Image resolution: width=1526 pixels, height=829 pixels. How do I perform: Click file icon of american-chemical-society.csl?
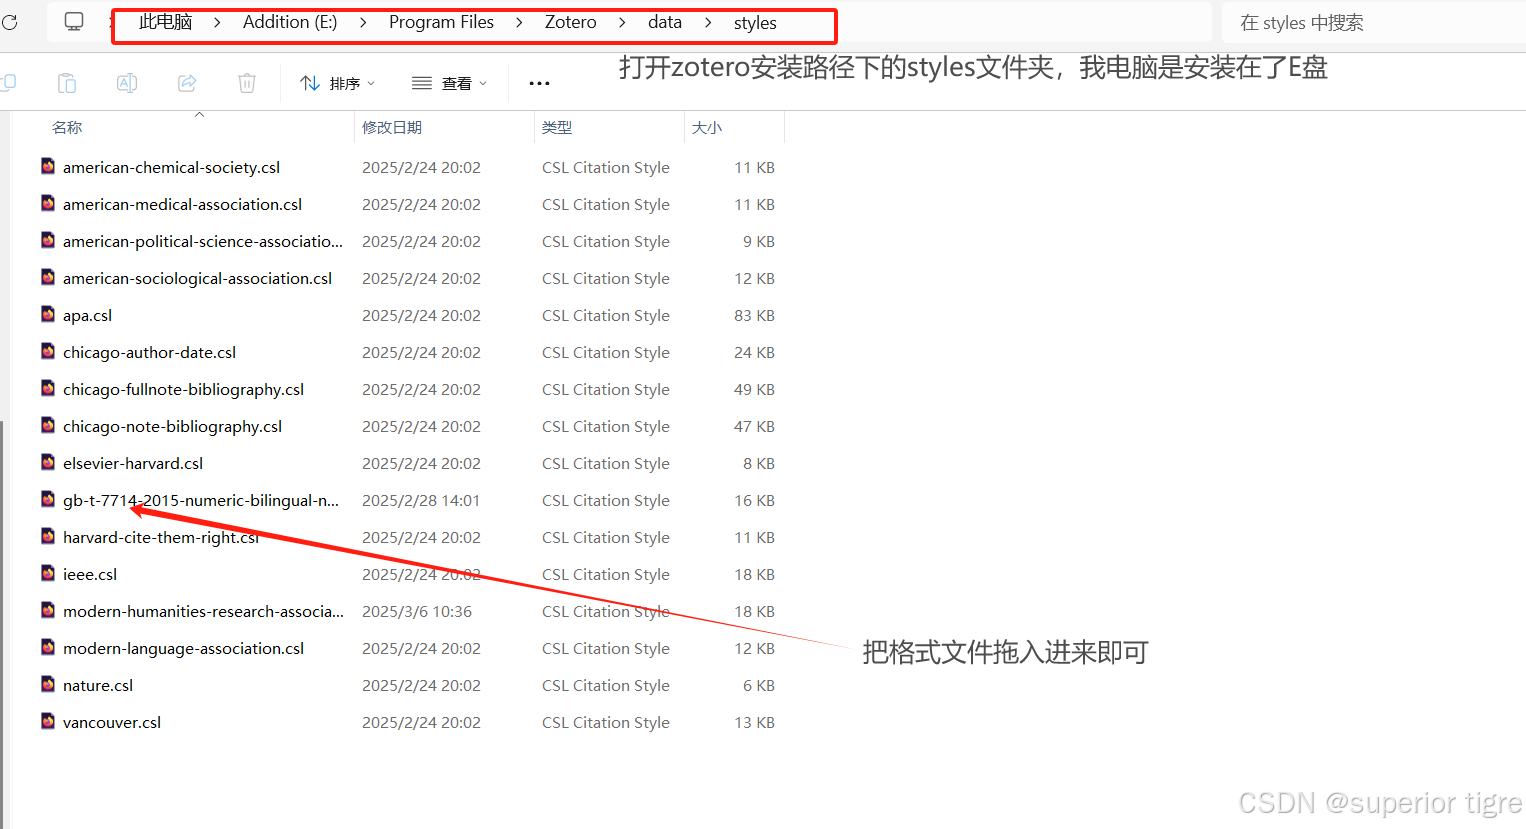(48, 166)
